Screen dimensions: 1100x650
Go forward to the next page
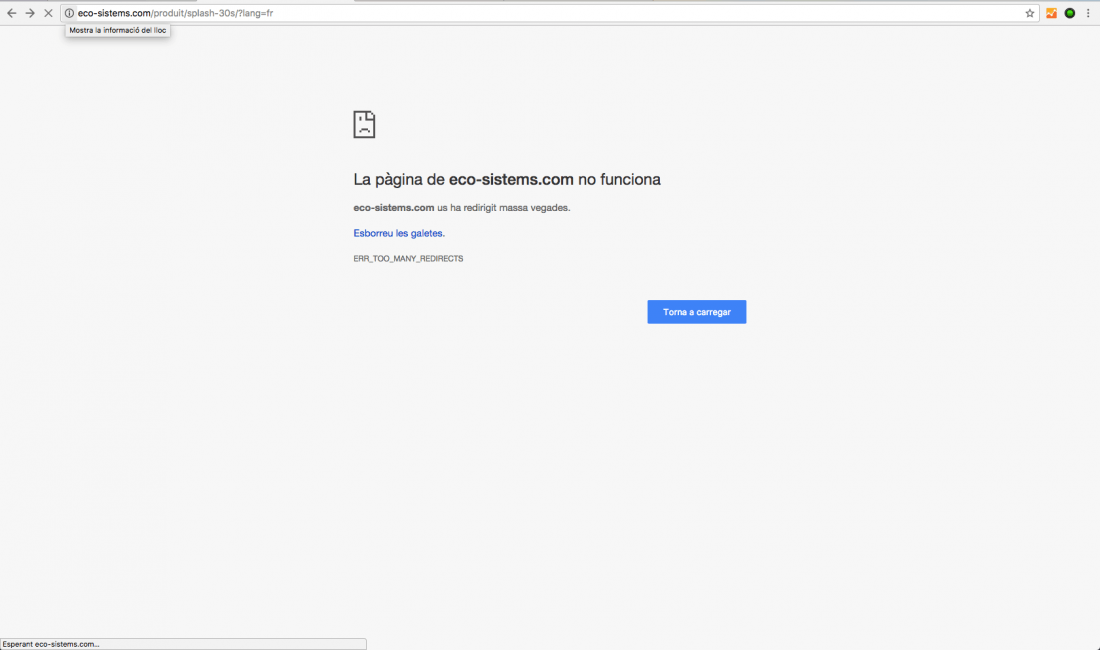click(30, 13)
